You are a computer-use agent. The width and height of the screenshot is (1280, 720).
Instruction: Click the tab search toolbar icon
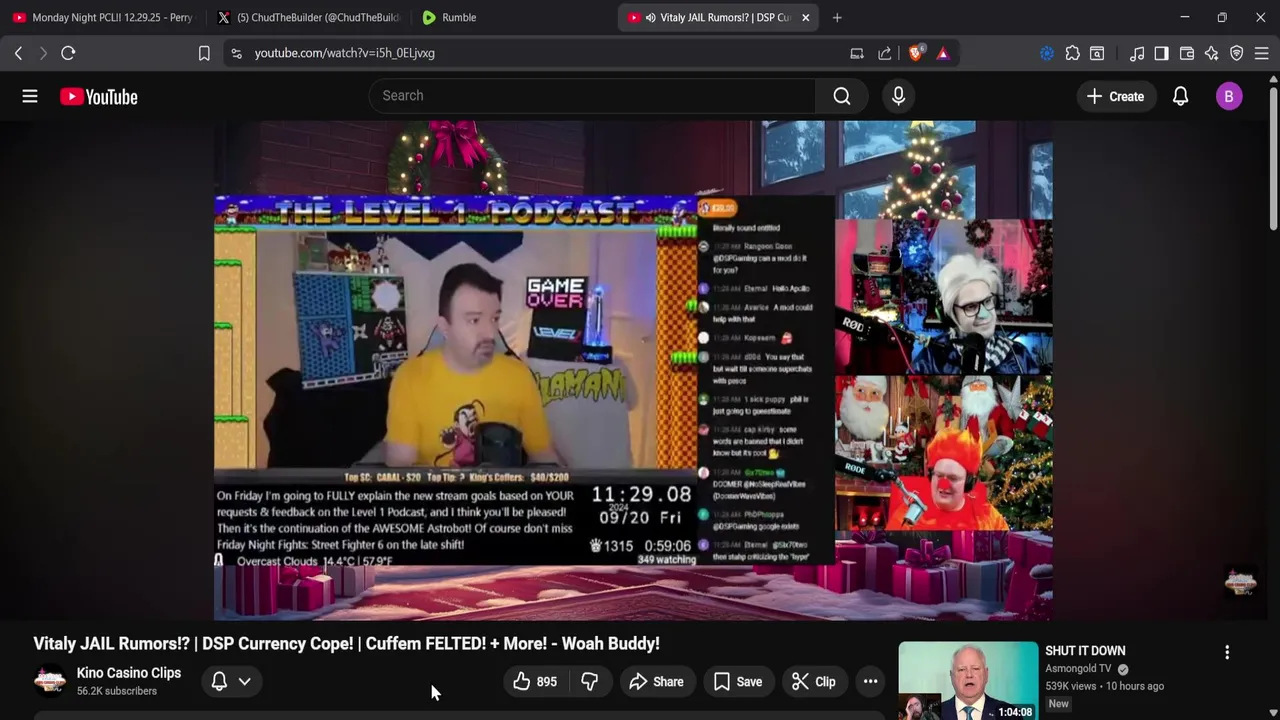click(x=1097, y=53)
